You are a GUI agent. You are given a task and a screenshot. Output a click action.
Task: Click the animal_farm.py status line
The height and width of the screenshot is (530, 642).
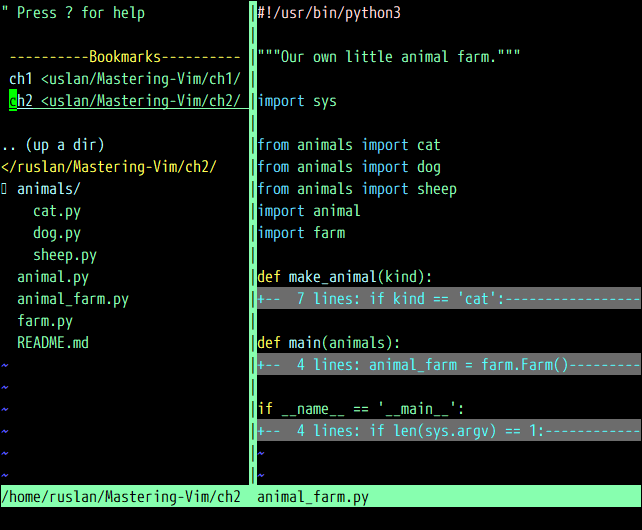(x=313, y=496)
